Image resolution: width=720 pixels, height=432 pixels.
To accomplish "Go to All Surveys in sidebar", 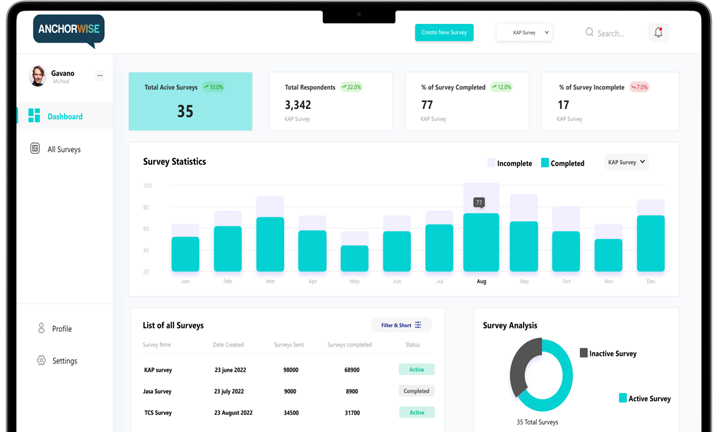I will coord(64,149).
